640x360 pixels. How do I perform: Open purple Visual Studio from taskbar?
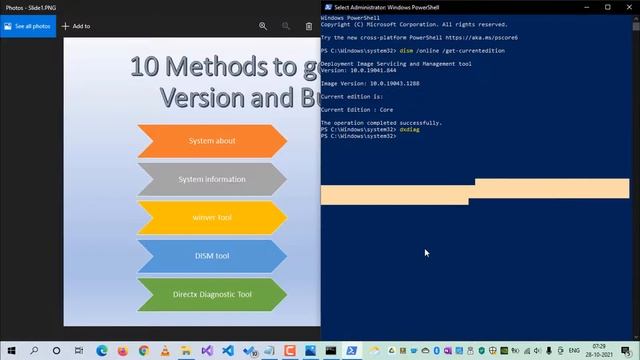207,351
